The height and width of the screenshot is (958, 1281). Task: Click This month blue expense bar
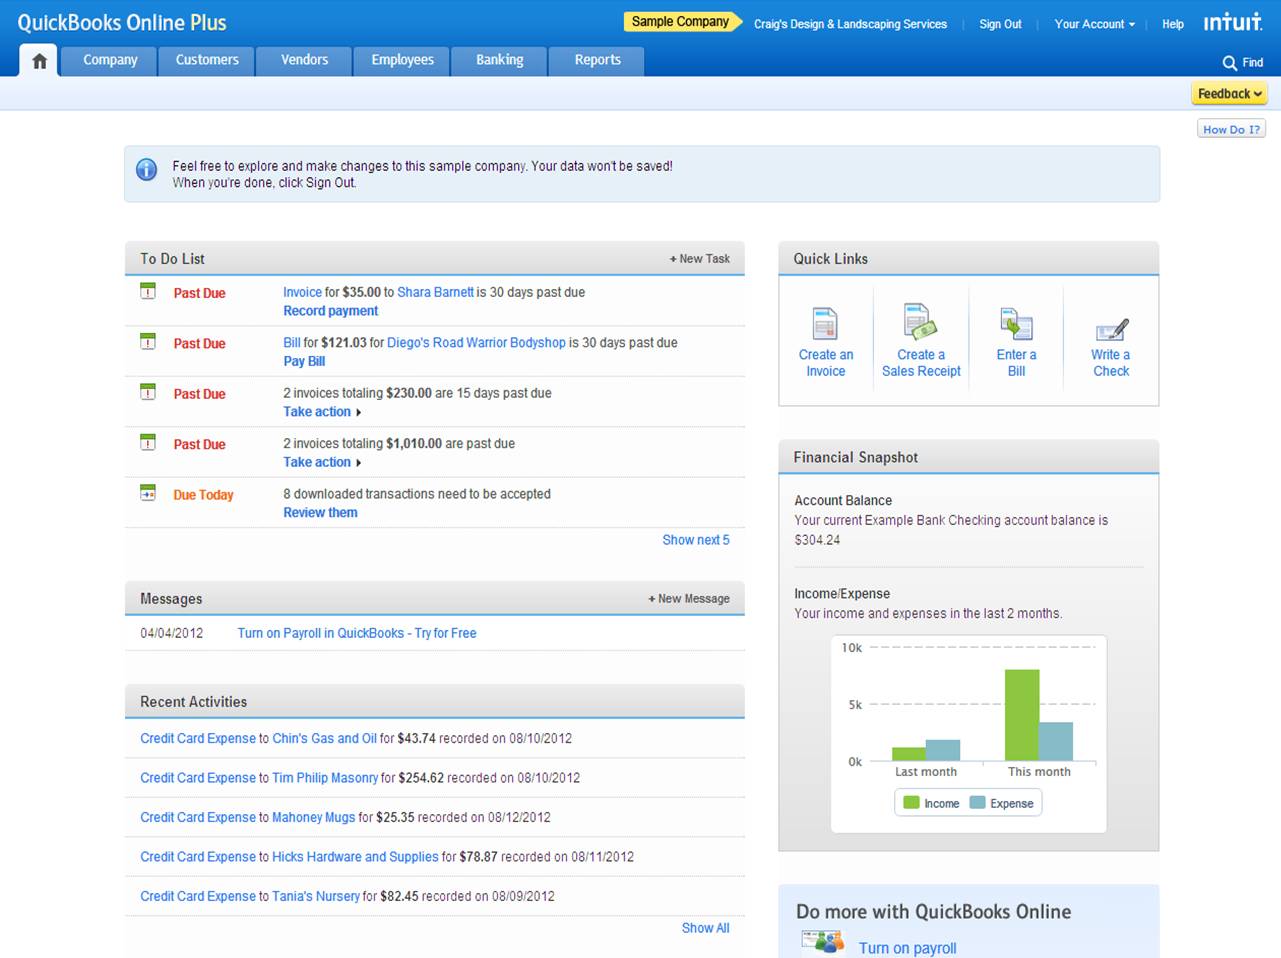tap(1056, 742)
